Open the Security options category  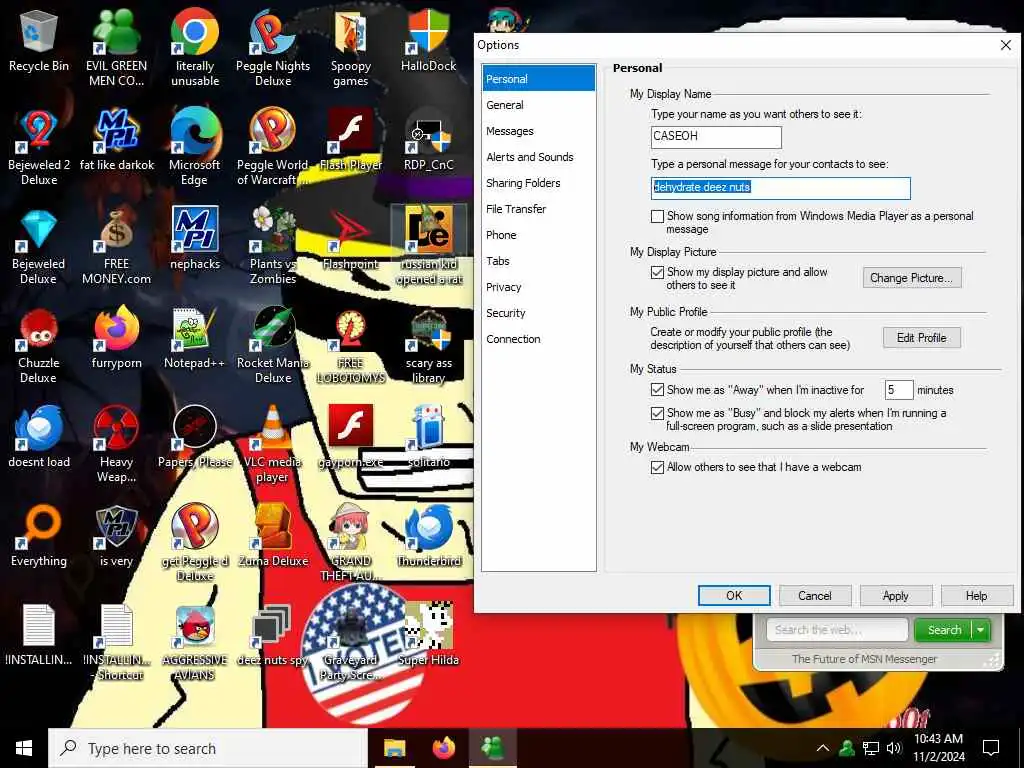[538, 313]
